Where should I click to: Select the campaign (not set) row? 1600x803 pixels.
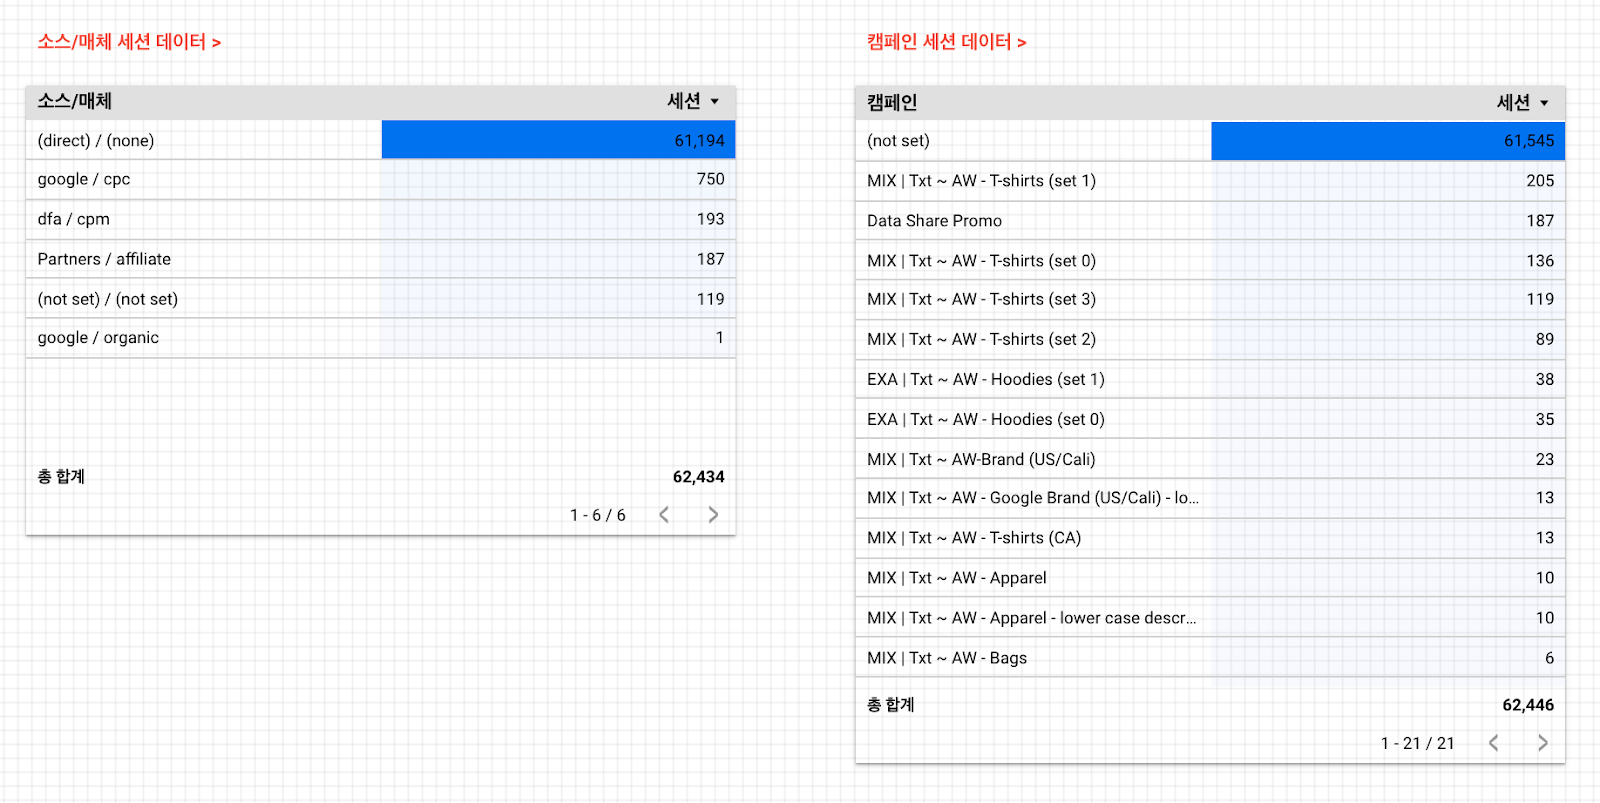(1210, 141)
